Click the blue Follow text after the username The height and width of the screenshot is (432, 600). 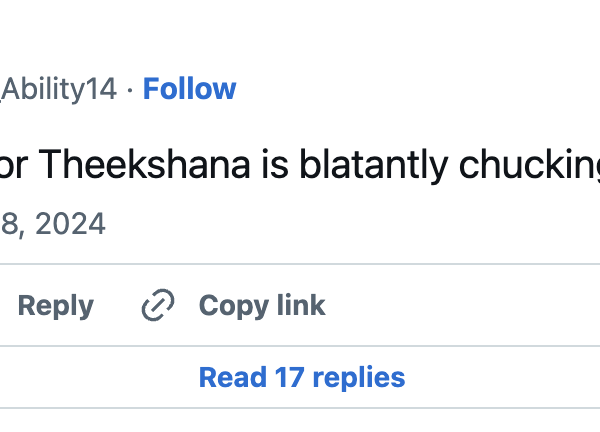pos(189,89)
